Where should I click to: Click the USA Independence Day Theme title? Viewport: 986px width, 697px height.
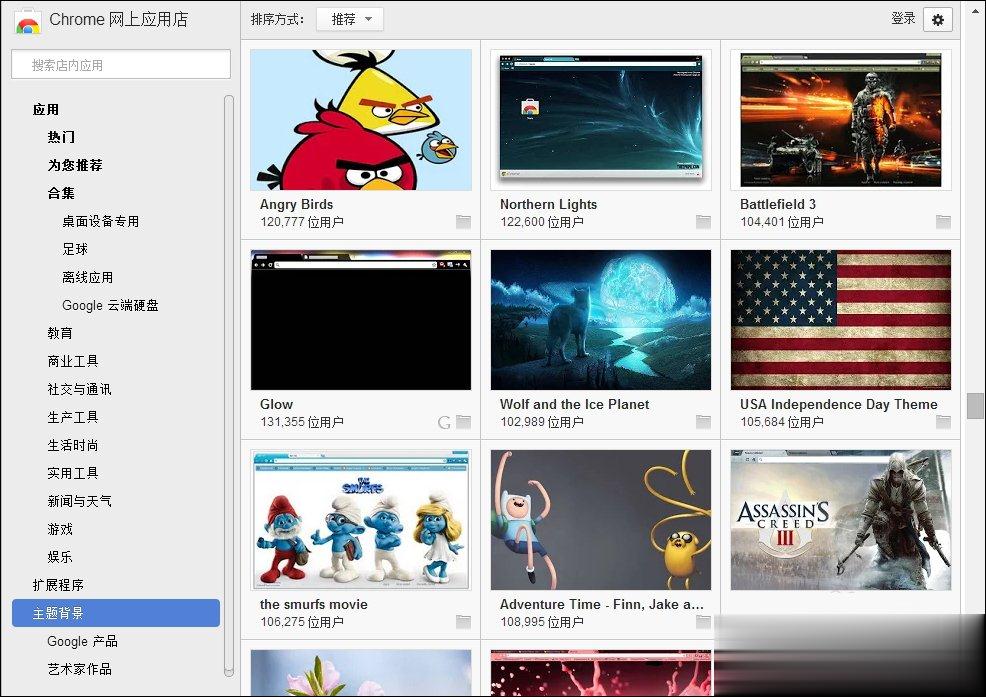[839, 404]
